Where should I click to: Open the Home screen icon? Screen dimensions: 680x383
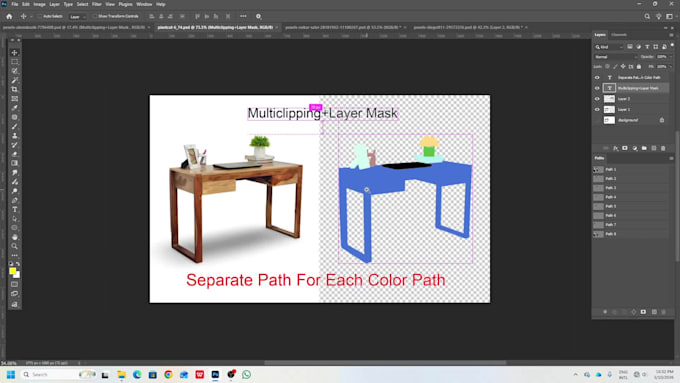(x=9, y=16)
